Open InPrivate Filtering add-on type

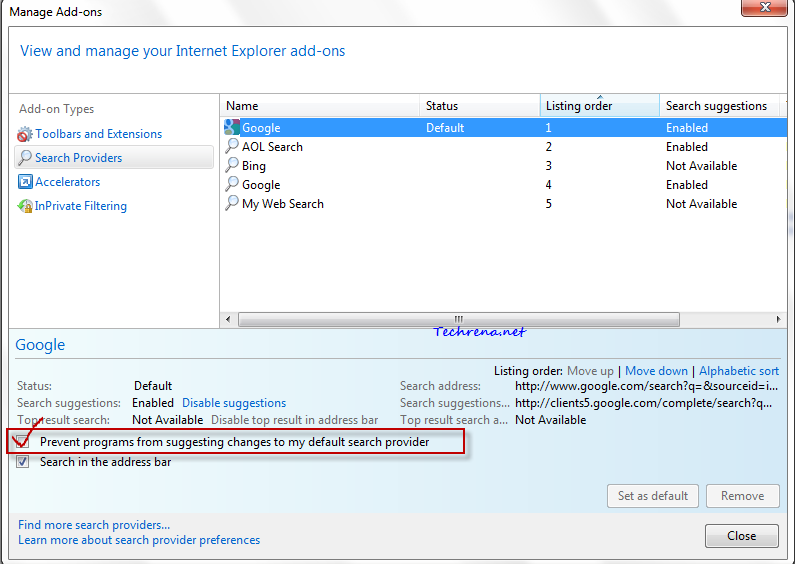click(81, 206)
